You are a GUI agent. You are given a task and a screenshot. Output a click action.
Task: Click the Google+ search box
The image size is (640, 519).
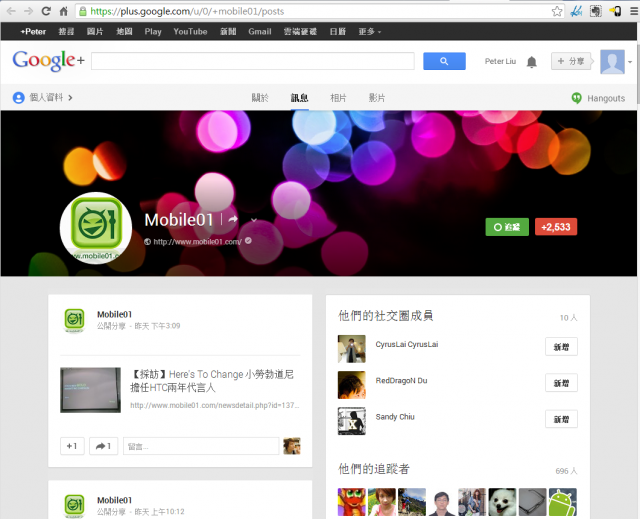[253, 61]
